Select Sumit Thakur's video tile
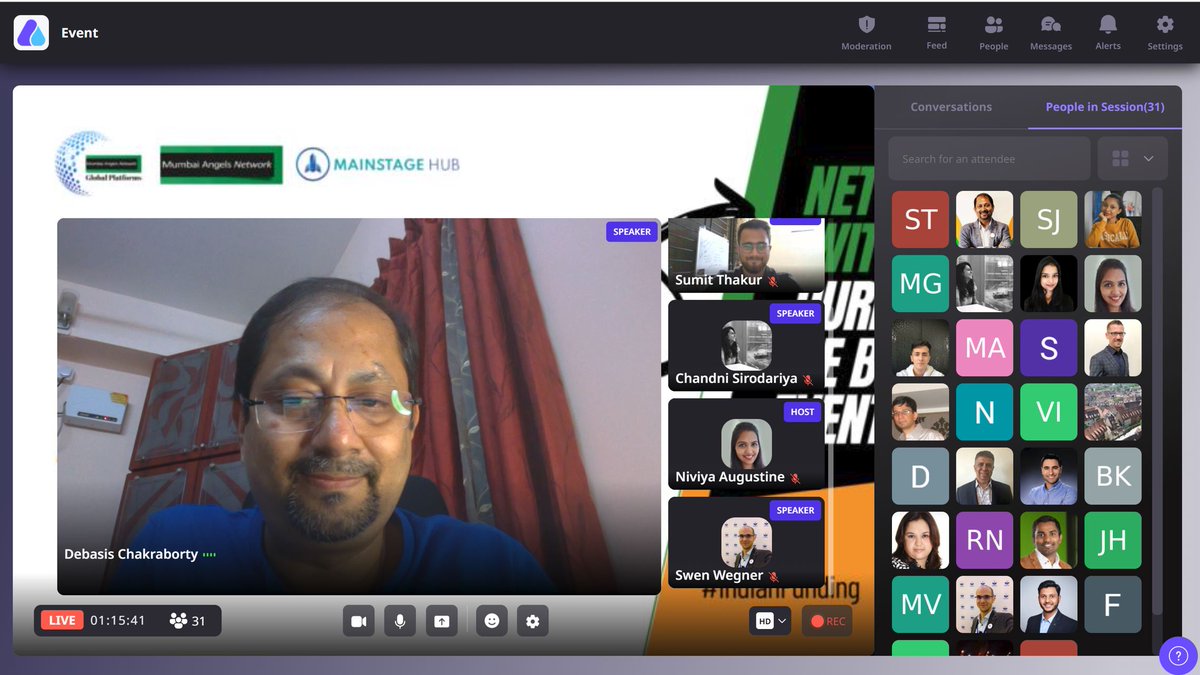 pos(746,255)
